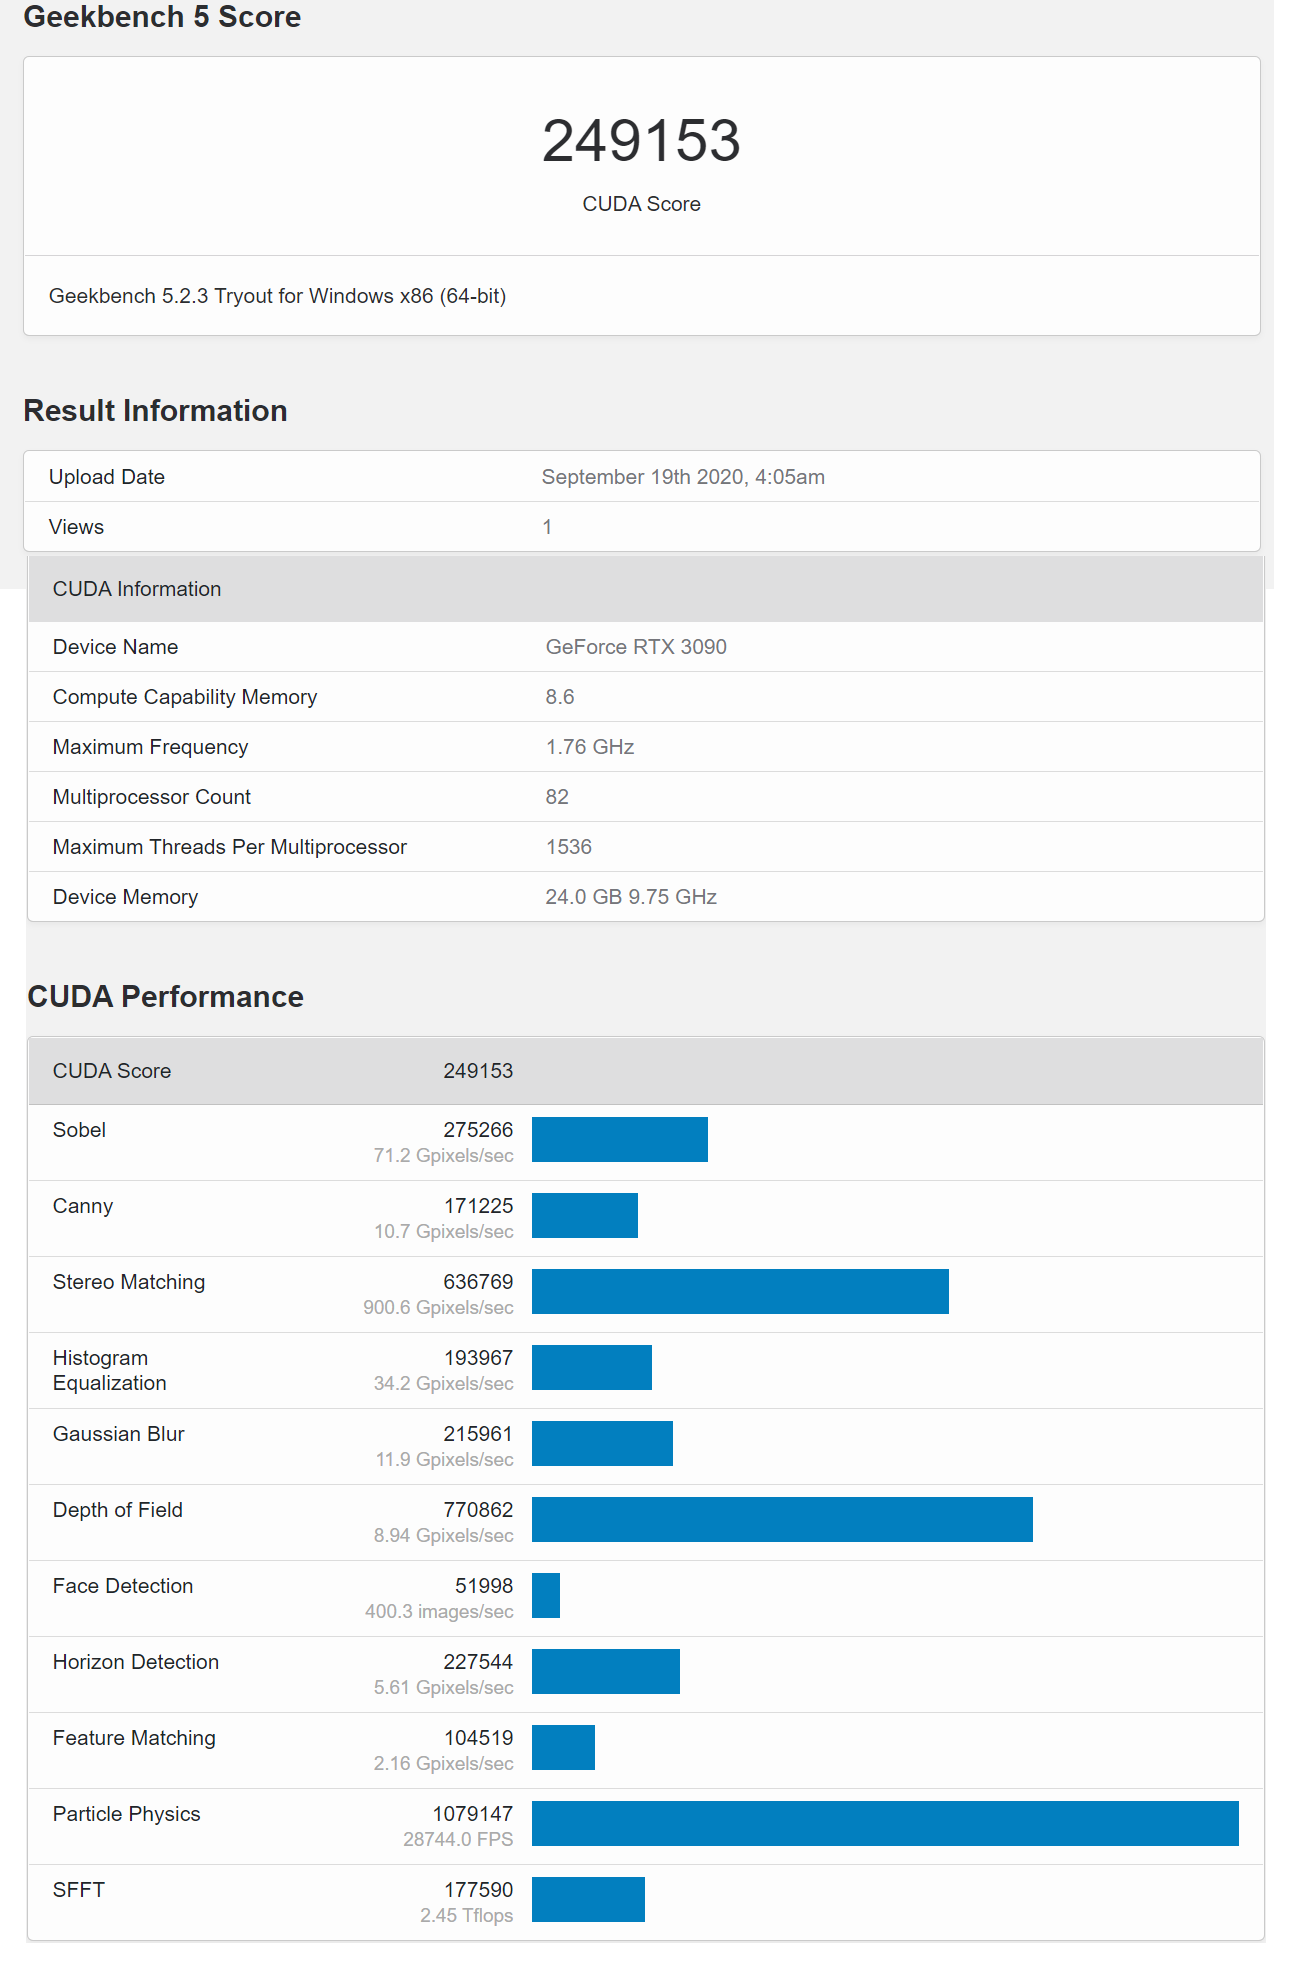Click the Maximum Frequency value 1.76 GHz
Screen dimensions: 1290x1984
590,747
